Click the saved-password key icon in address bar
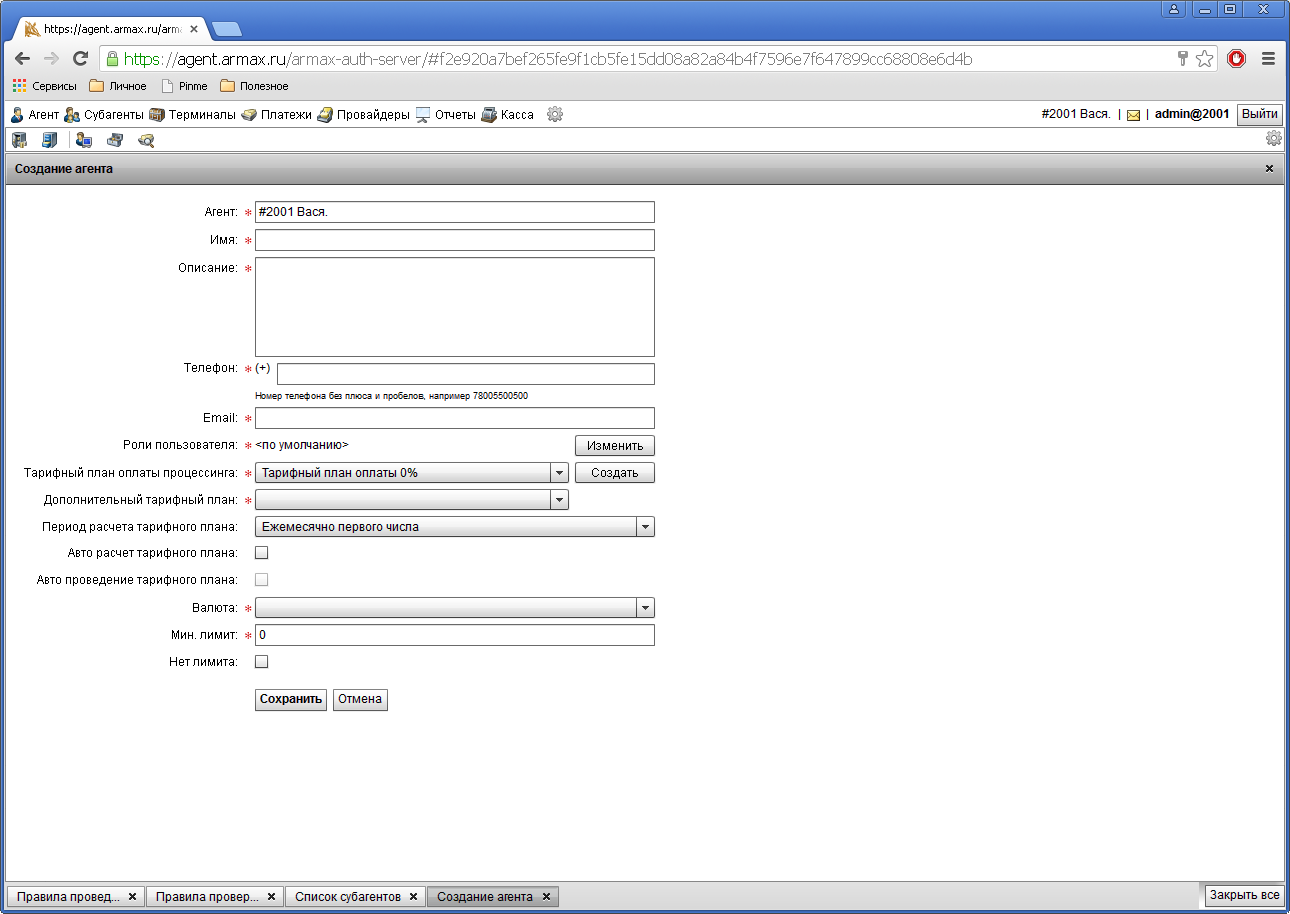Screen dimensions: 1290x914 pyautogui.click(x=1182, y=59)
